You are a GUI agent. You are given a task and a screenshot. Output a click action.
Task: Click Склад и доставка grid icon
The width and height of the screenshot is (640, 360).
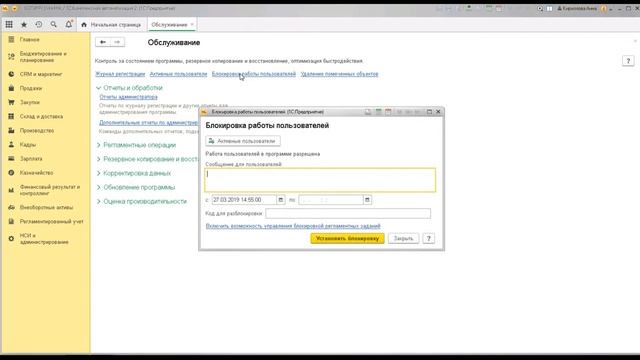pos(11,116)
